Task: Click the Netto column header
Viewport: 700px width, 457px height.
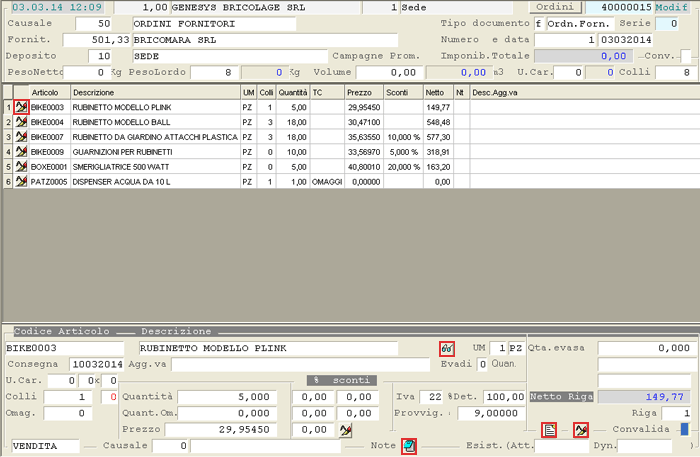Action: pyautogui.click(x=438, y=92)
